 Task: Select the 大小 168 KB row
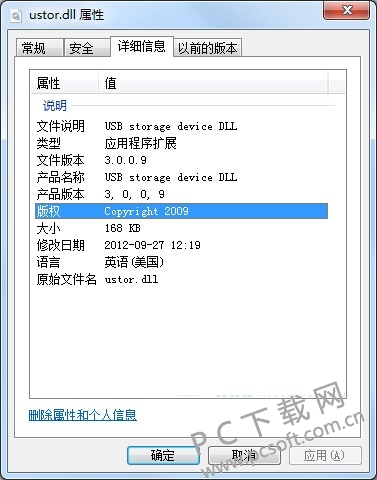[x=181, y=228]
